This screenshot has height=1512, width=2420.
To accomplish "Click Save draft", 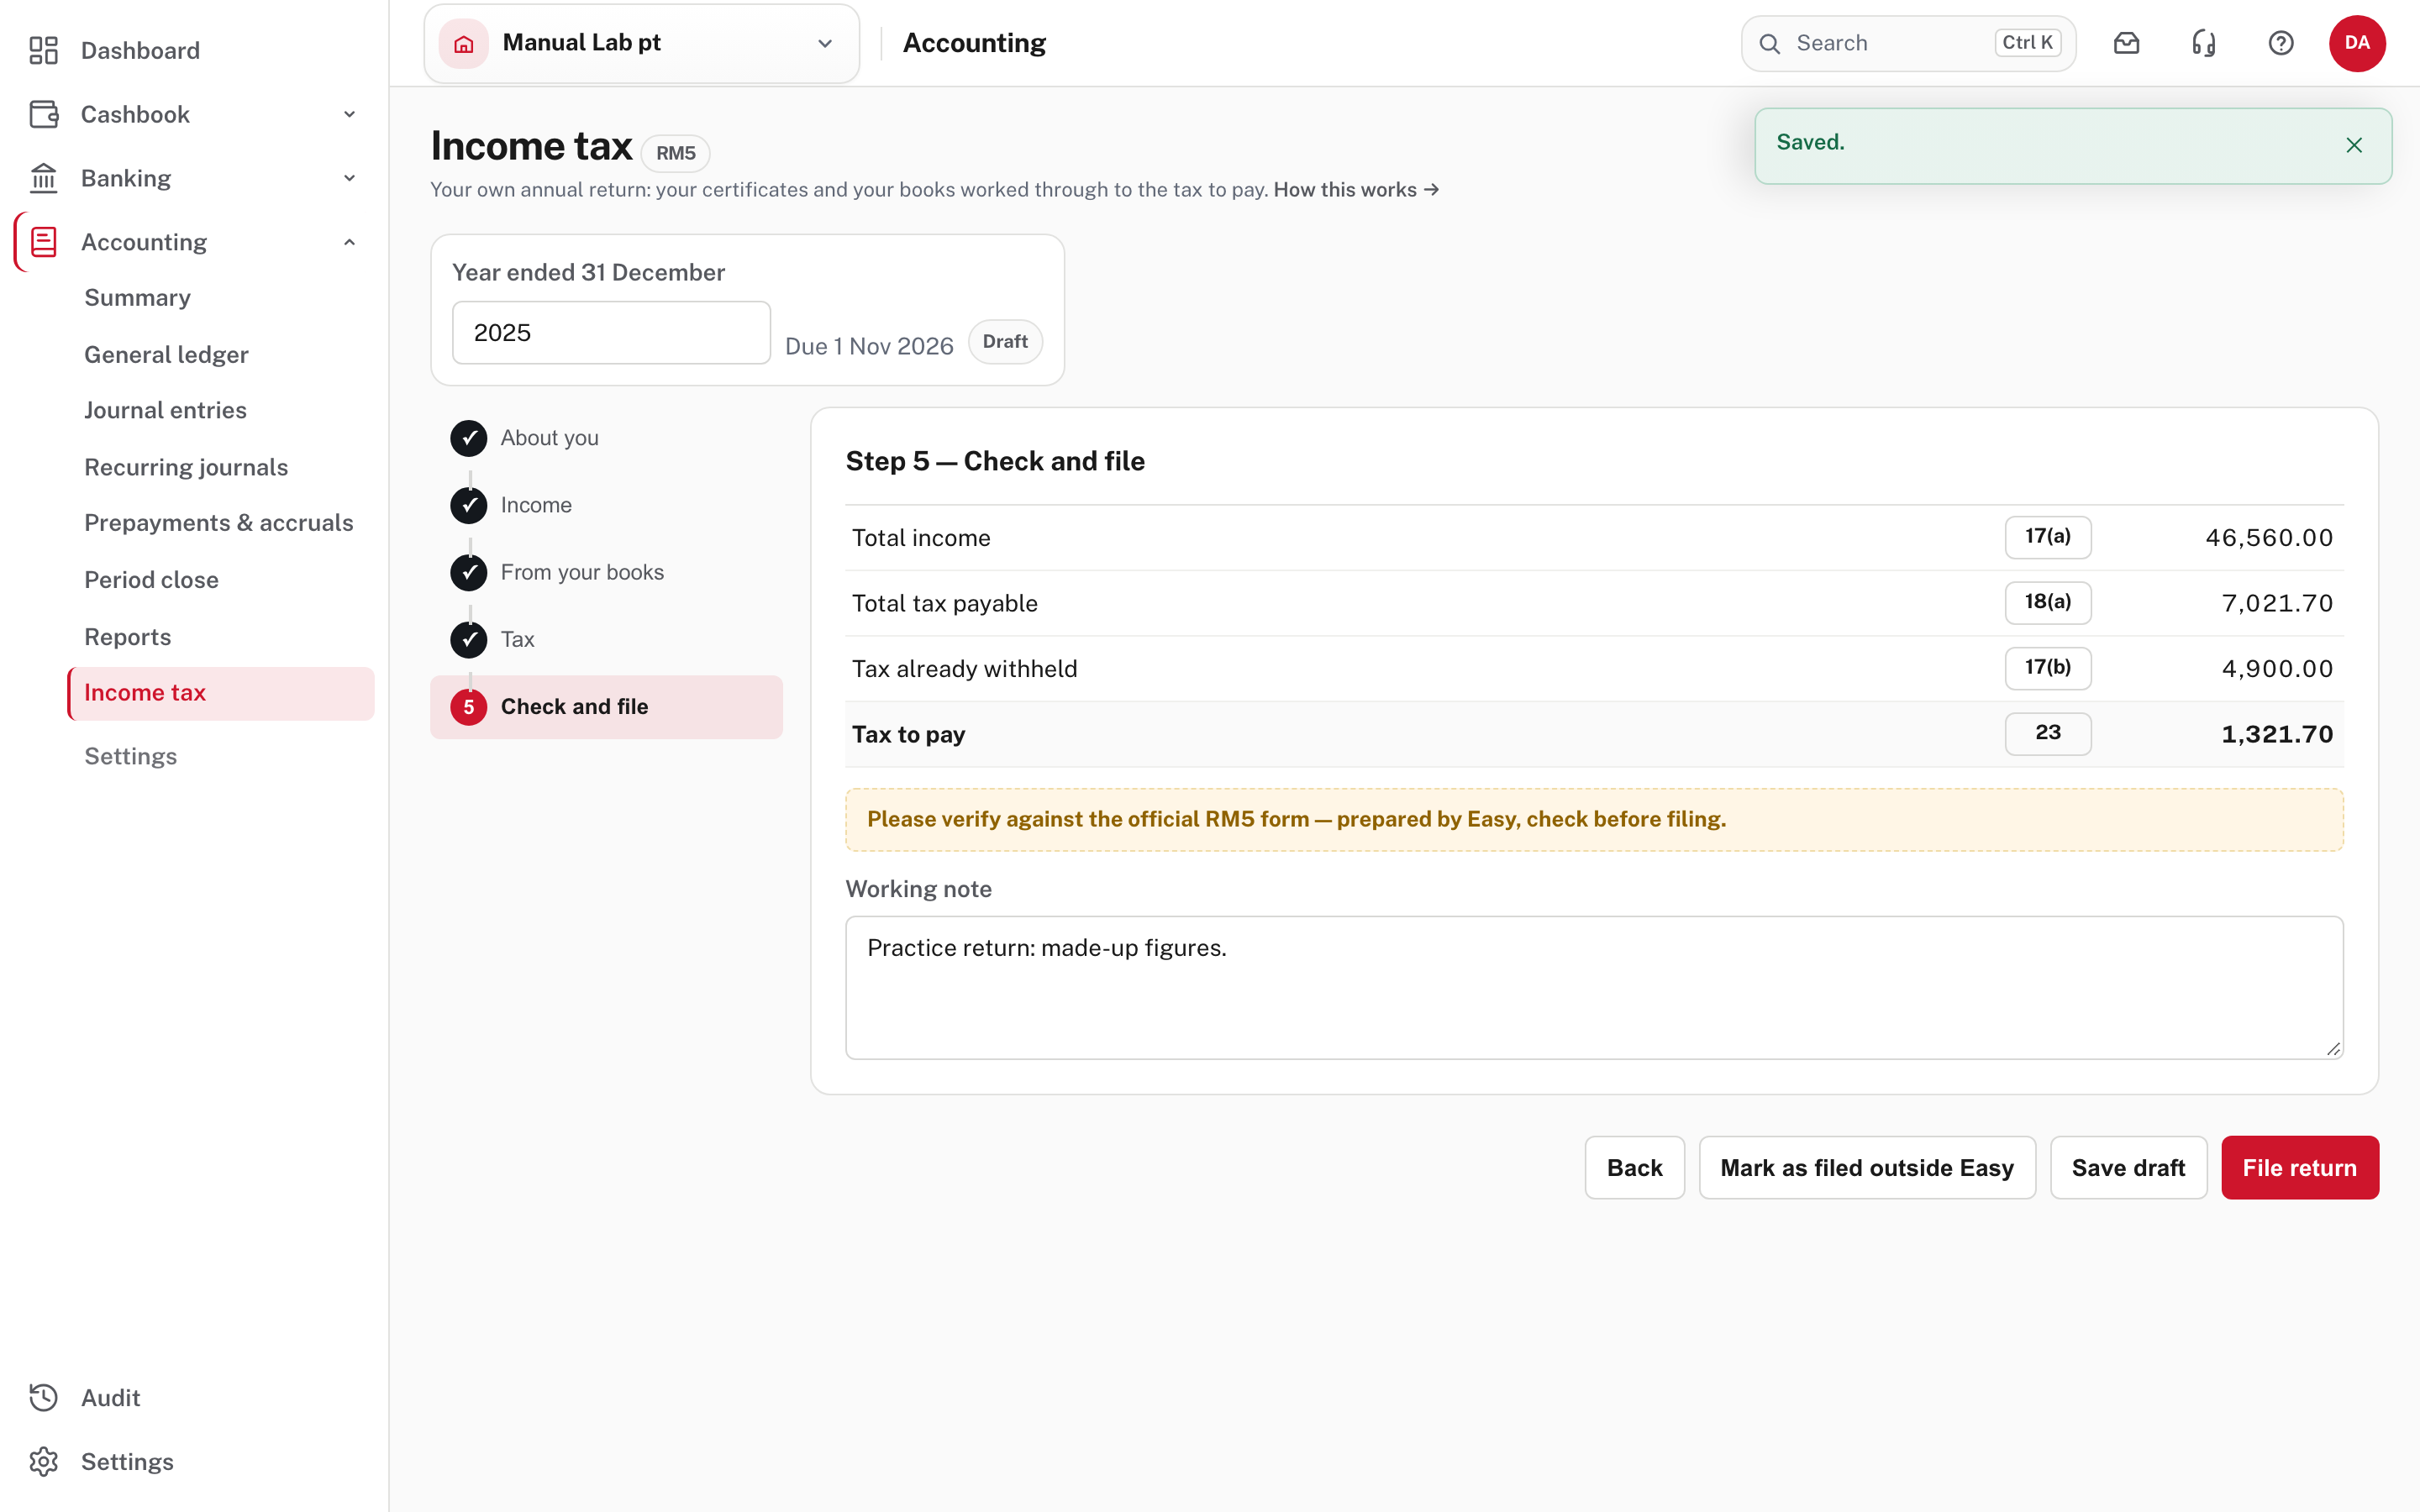I will pyautogui.click(x=2128, y=1167).
